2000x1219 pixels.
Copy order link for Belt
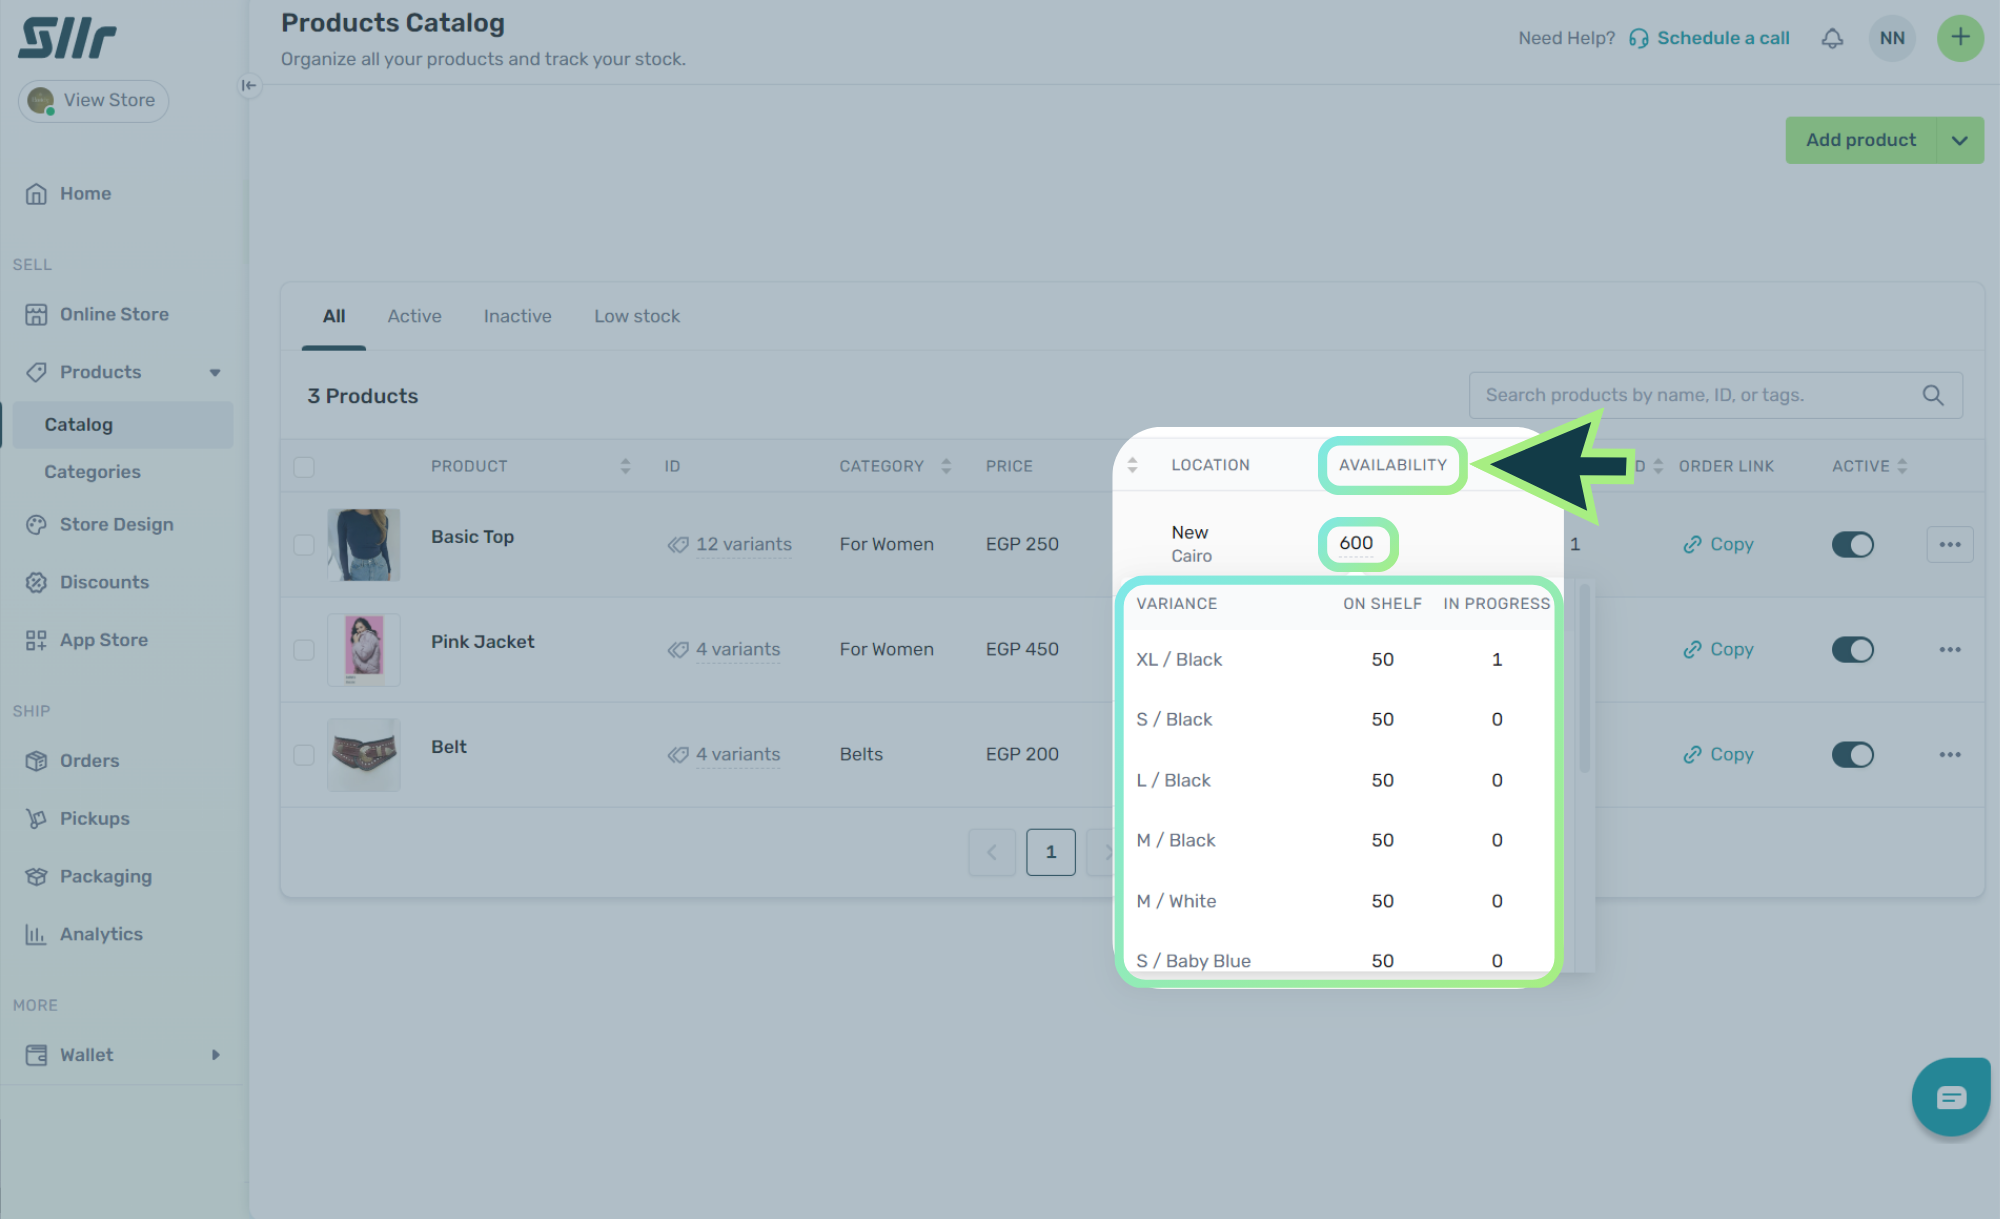pyautogui.click(x=1718, y=754)
